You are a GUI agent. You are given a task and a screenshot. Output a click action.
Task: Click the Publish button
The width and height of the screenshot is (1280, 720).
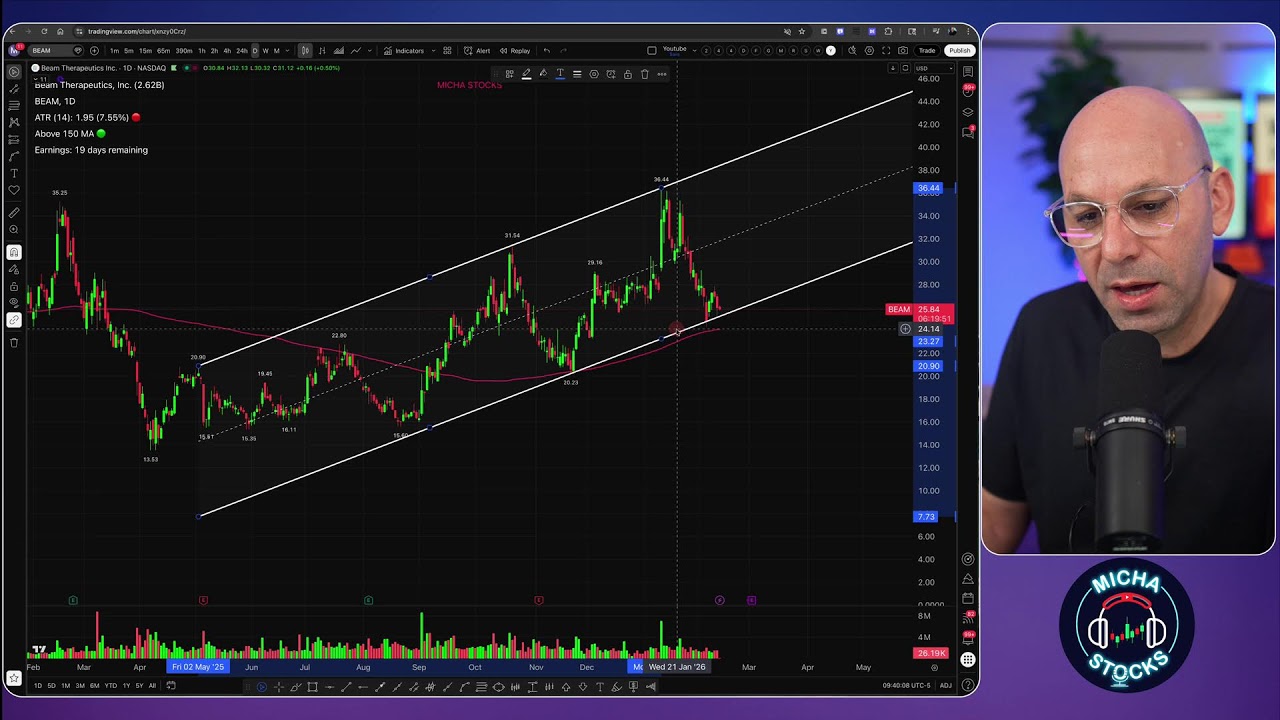pos(959,50)
